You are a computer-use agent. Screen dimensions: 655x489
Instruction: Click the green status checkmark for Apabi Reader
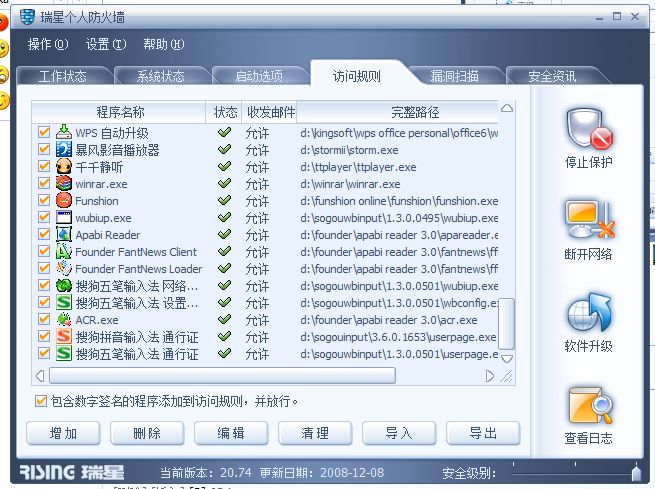(x=224, y=234)
